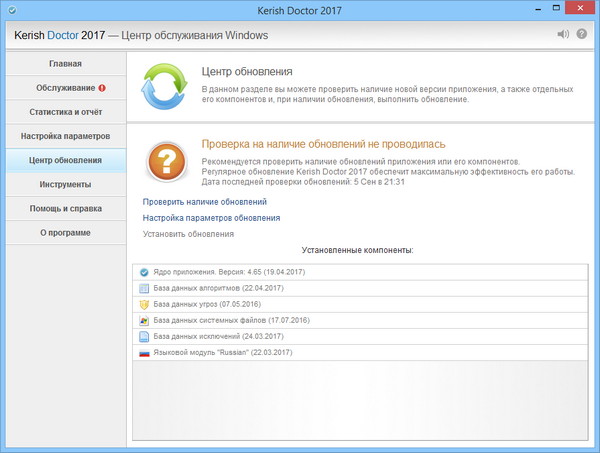The width and height of the screenshot is (600, 453).
Task: Select row Языковой модуль "Russian"
Action: point(360,353)
